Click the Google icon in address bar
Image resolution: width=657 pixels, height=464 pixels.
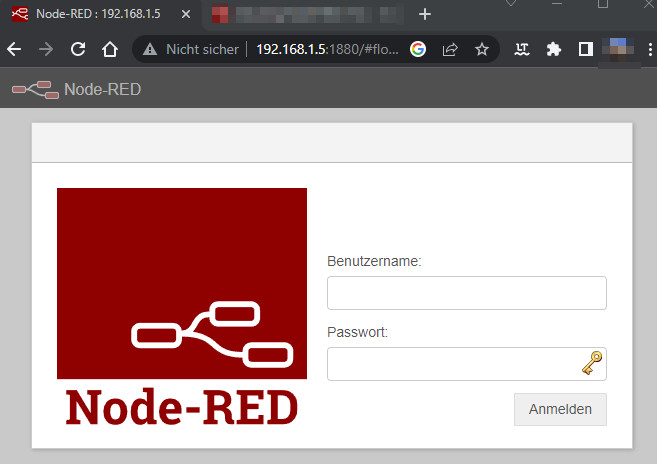(x=418, y=49)
